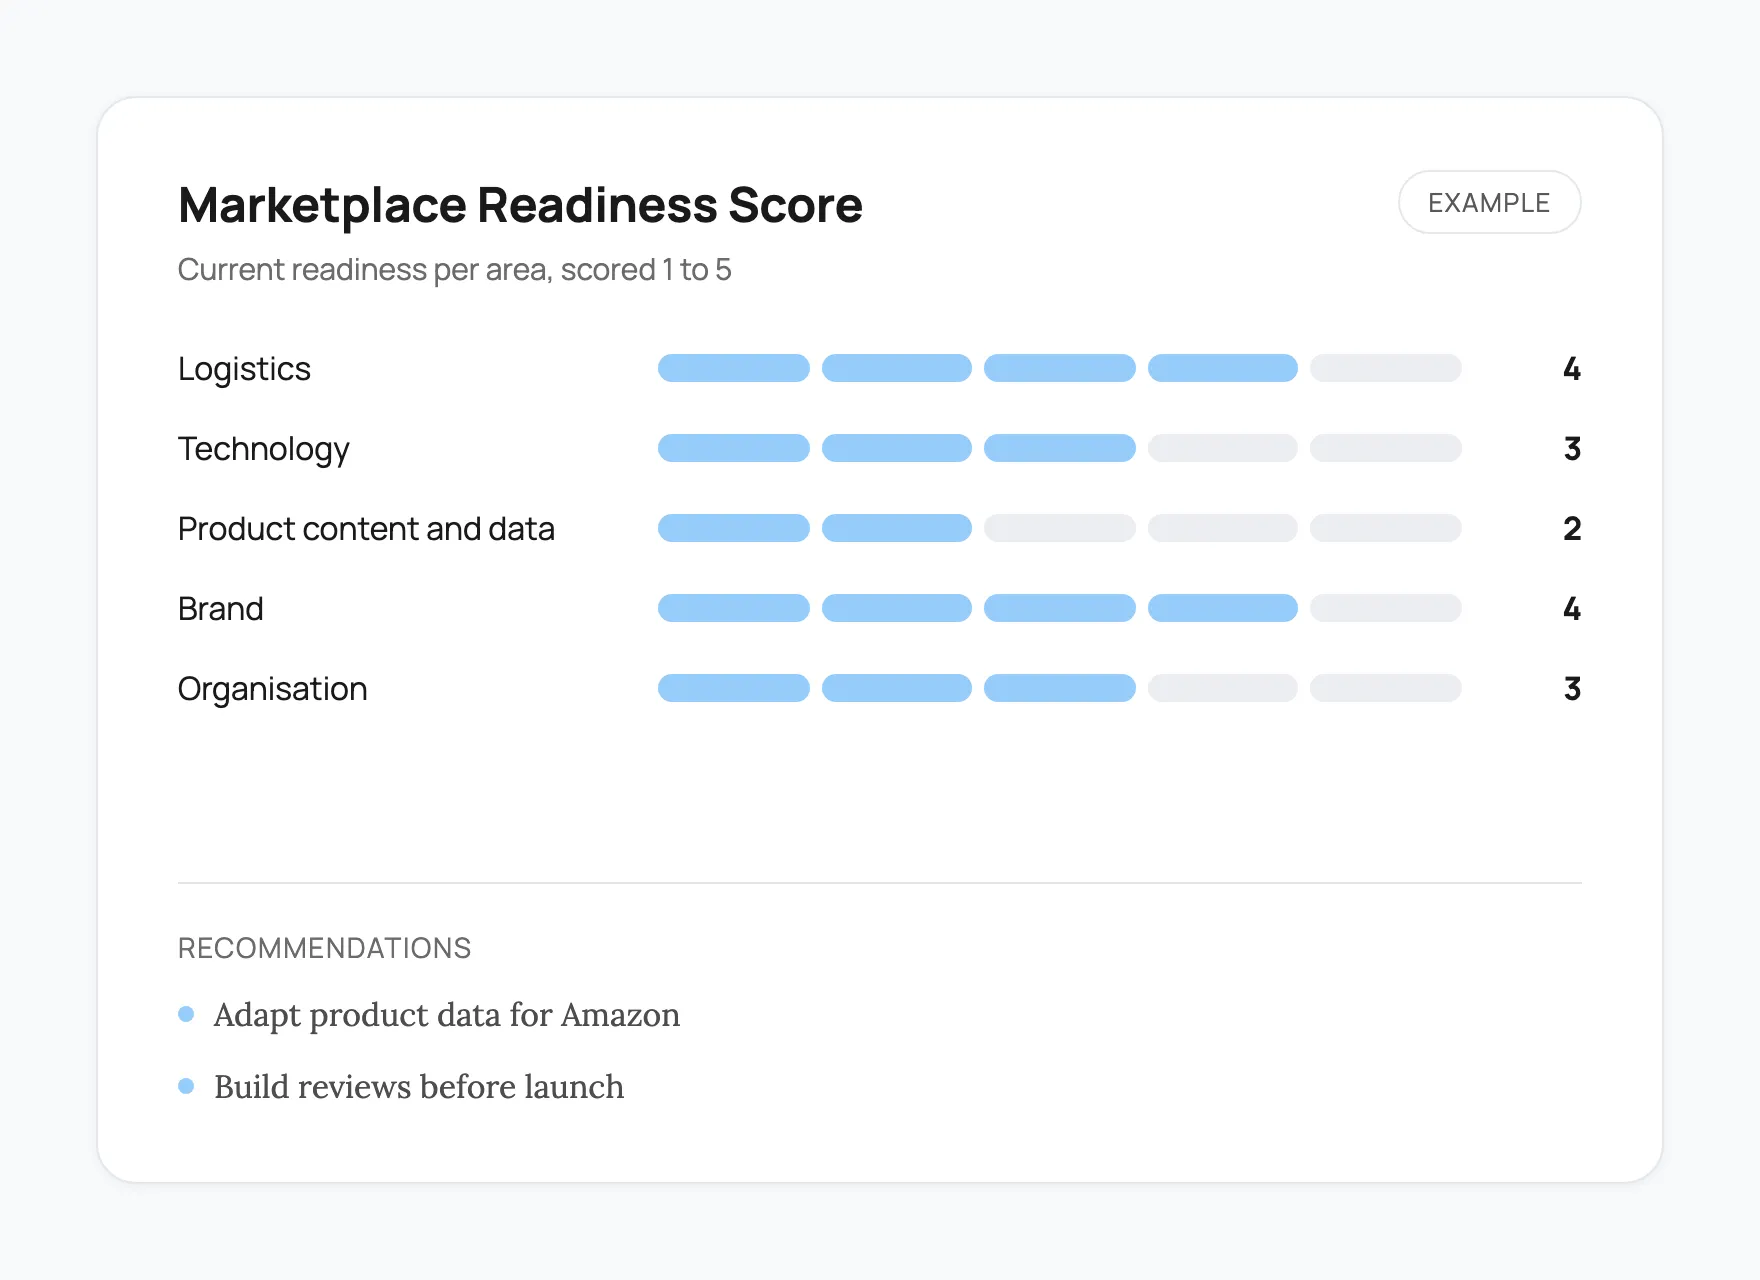1760x1280 pixels.
Task: Click the EXAMPLE badge
Action: (x=1489, y=202)
